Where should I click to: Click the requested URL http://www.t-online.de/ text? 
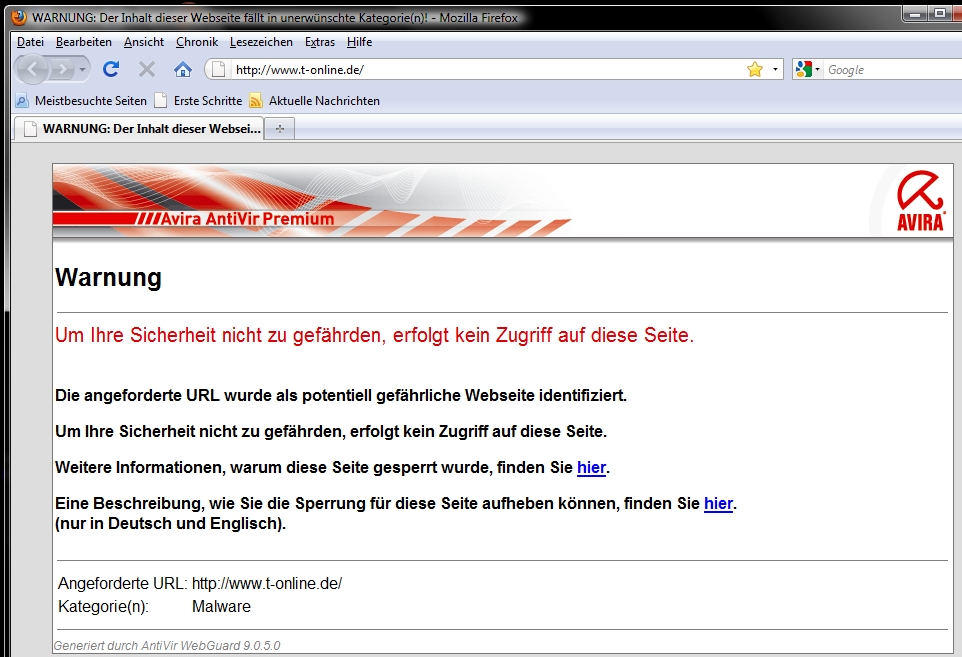click(267, 583)
